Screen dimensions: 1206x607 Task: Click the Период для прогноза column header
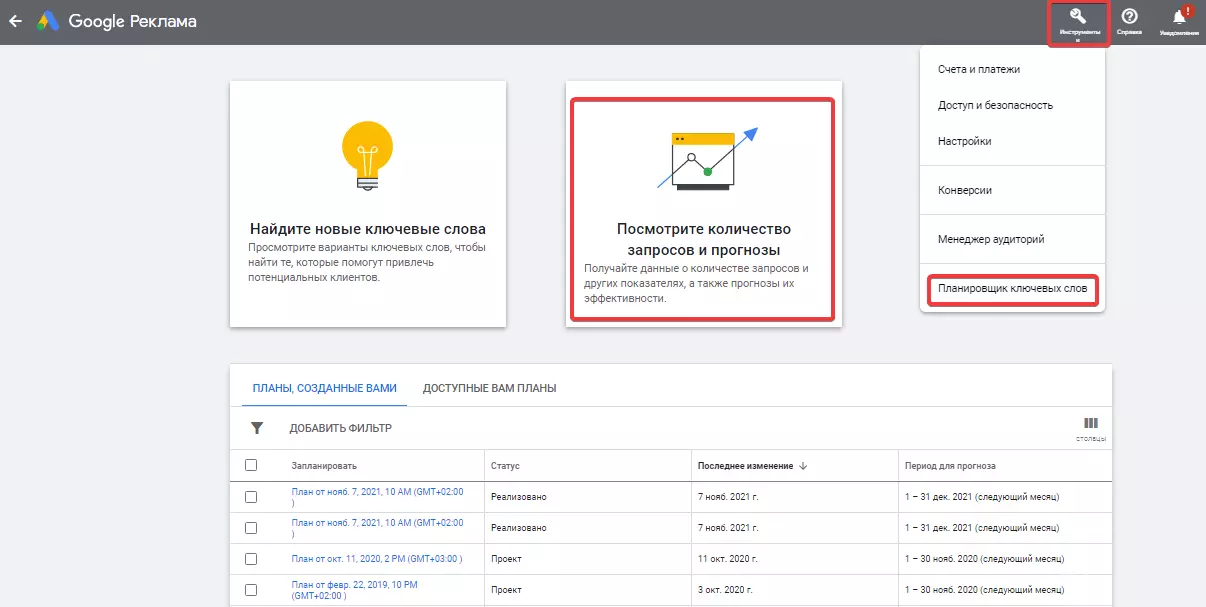(x=949, y=466)
